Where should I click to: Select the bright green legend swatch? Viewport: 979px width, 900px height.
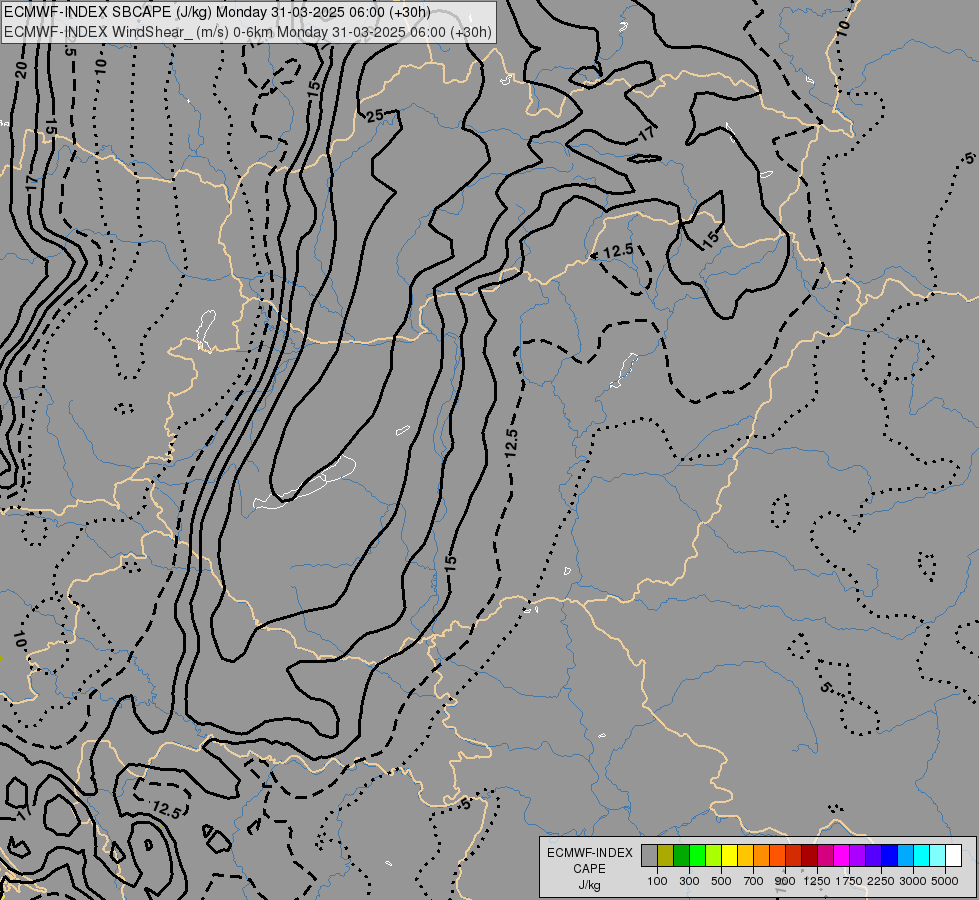click(697, 856)
